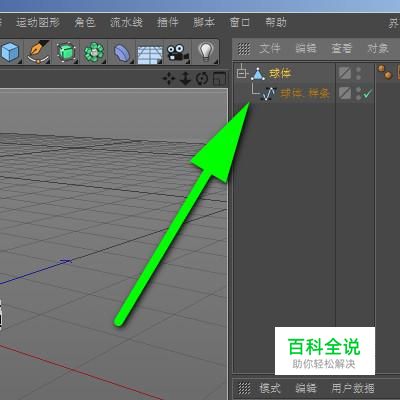Open the 运动图形 menu
Viewport: 400px width, 400px height.
38,23
